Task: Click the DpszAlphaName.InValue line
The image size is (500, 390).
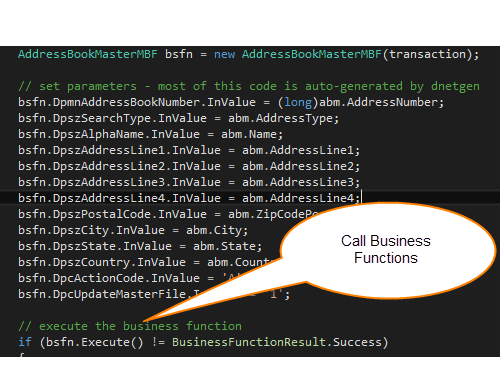Action: click(x=150, y=134)
